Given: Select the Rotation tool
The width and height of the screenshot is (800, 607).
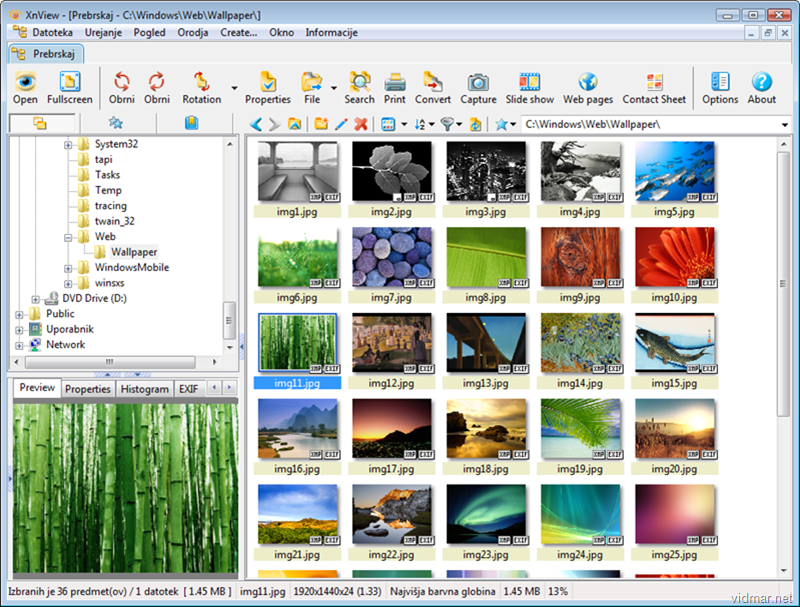Looking at the screenshot, I should click(x=204, y=88).
